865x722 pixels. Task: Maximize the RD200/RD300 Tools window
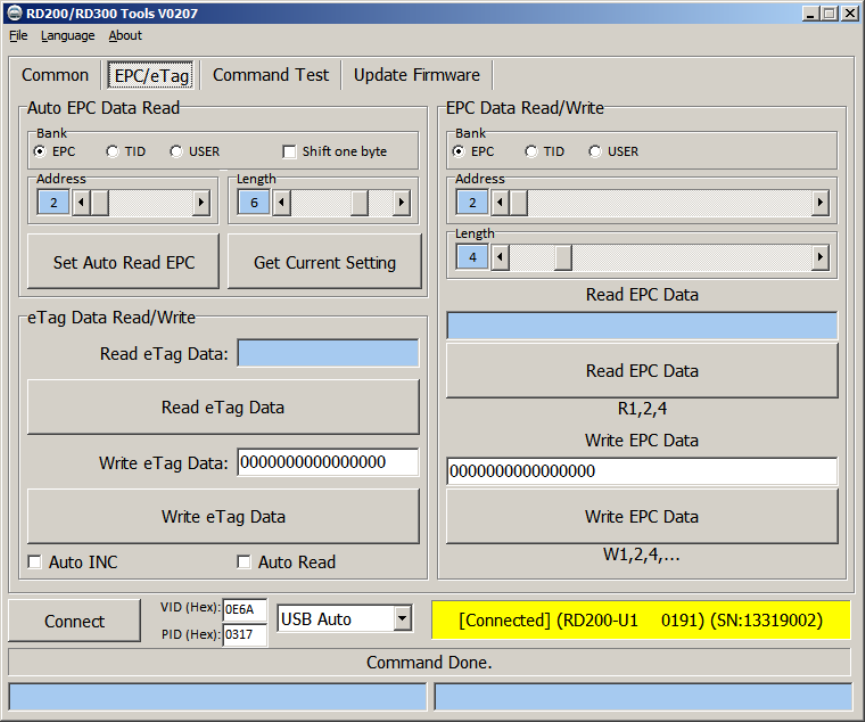click(x=829, y=13)
